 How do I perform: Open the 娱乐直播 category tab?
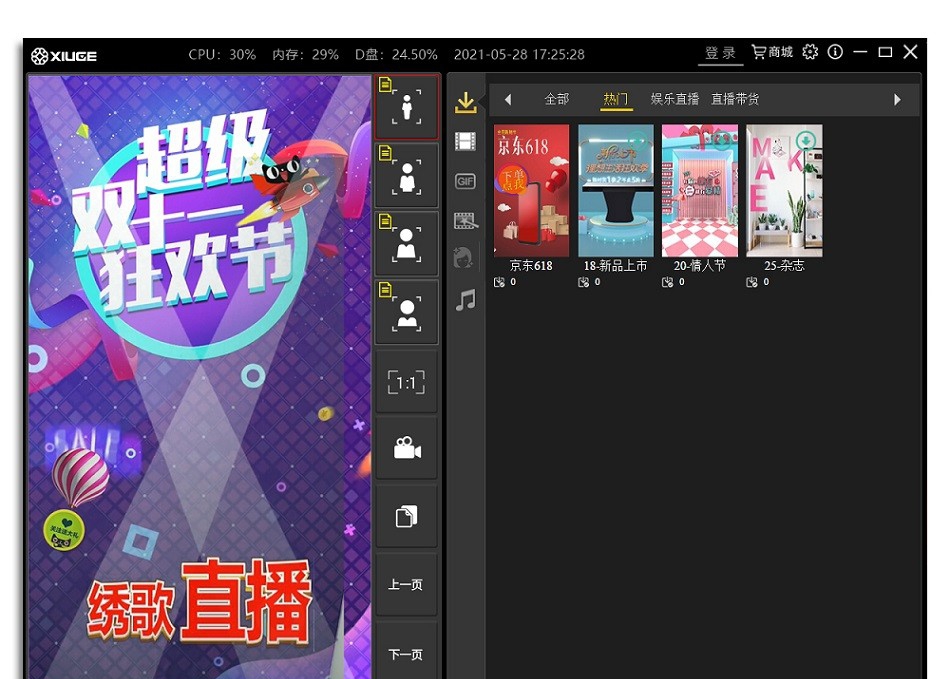673,99
